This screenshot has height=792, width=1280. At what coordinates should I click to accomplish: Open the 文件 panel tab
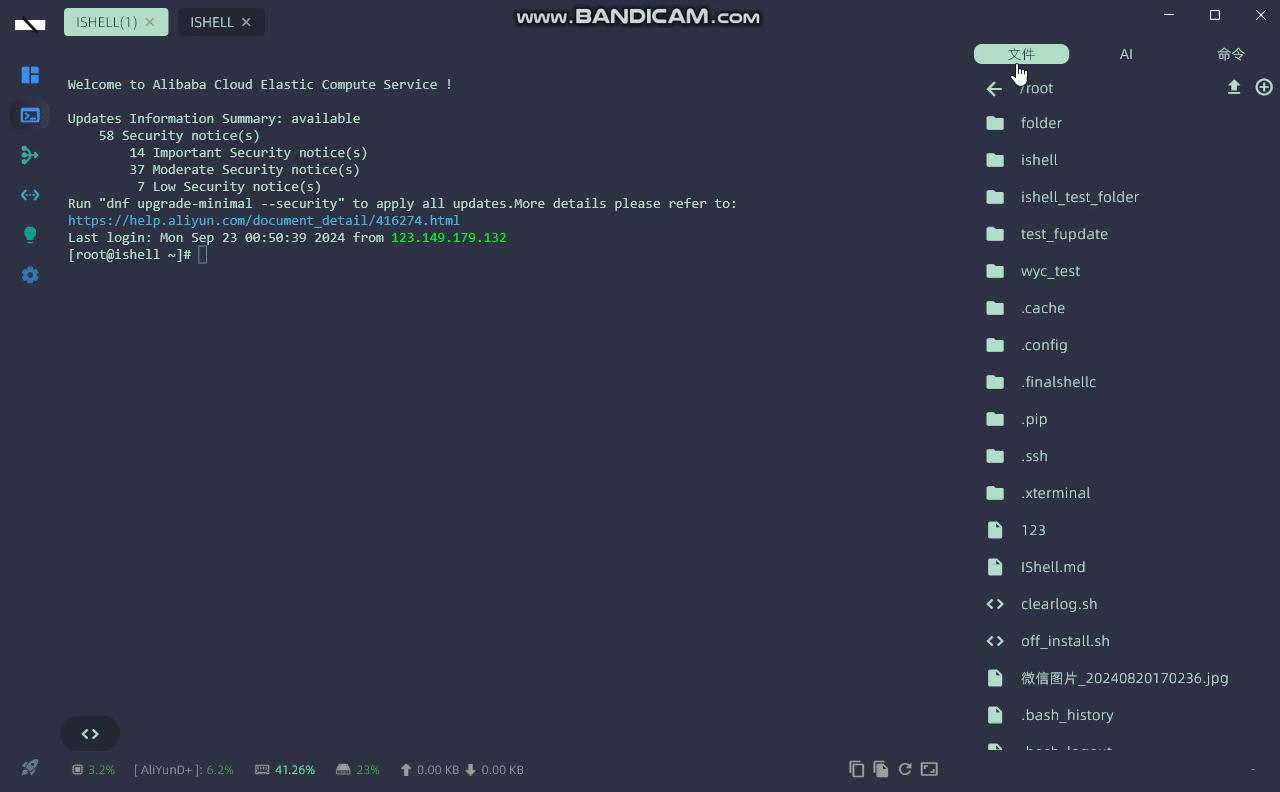[1021, 54]
